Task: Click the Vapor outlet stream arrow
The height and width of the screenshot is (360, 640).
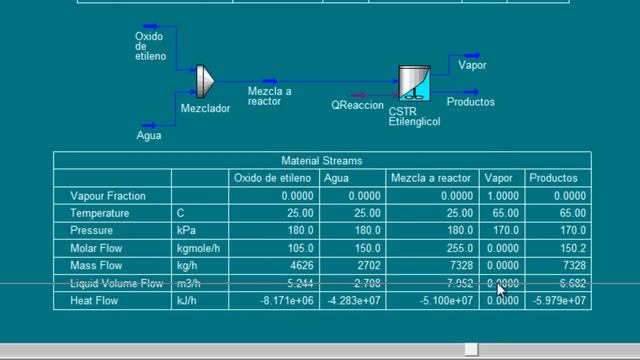Action: tap(472, 55)
